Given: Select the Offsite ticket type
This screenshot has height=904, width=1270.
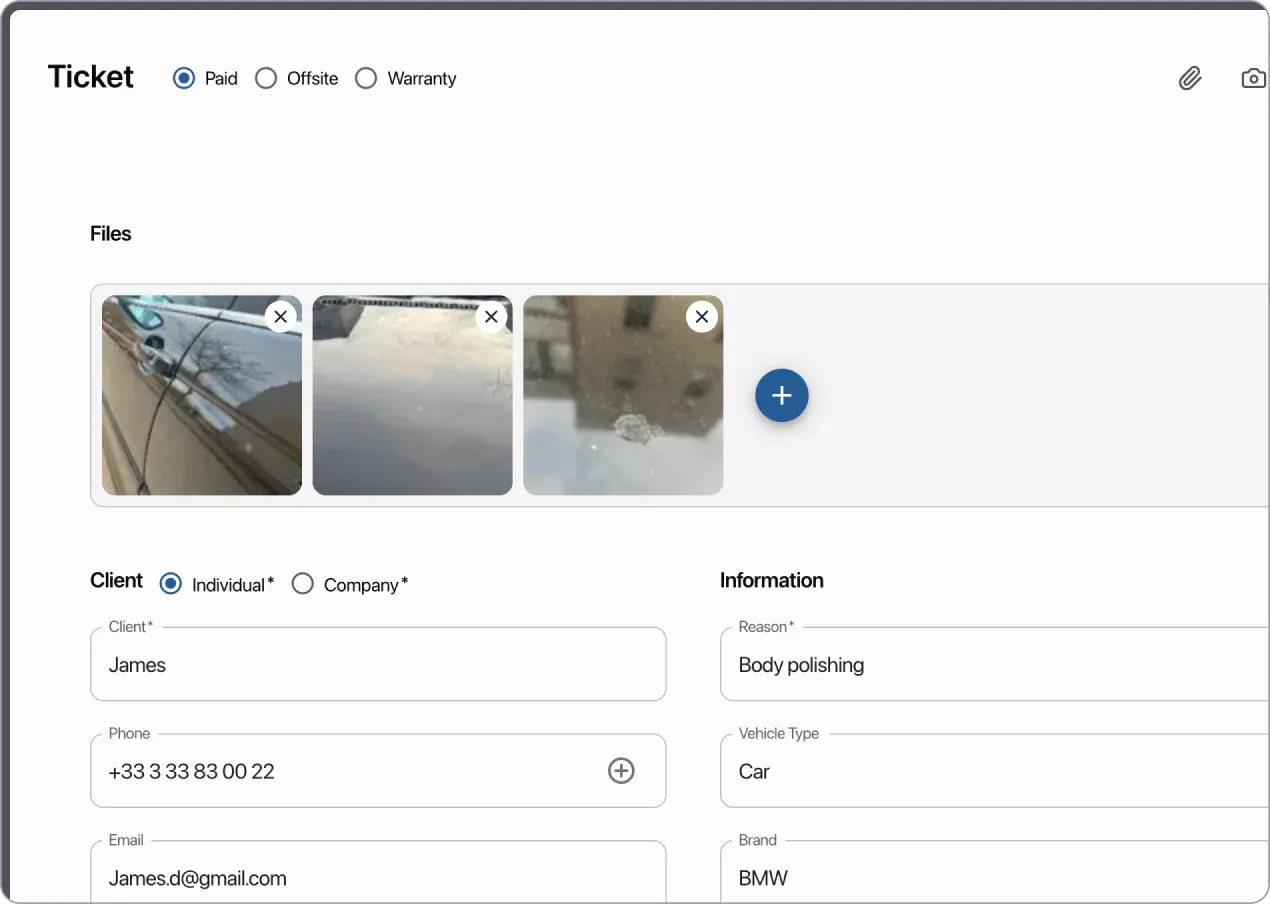Looking at the screenshot, I should point(266,77).
